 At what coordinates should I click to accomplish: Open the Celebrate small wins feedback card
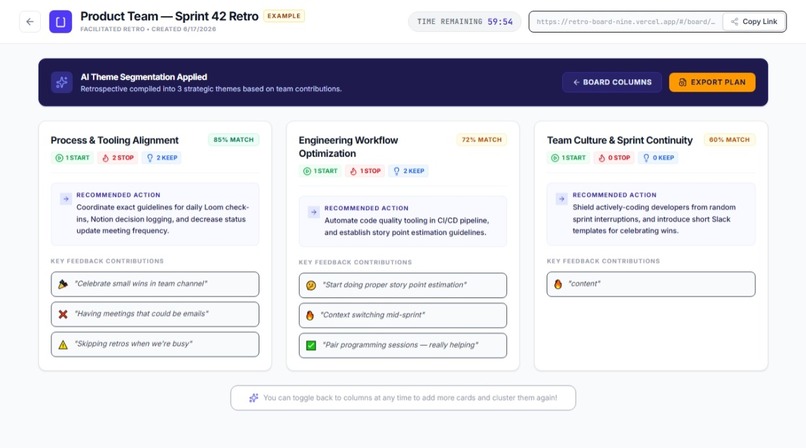155,284
